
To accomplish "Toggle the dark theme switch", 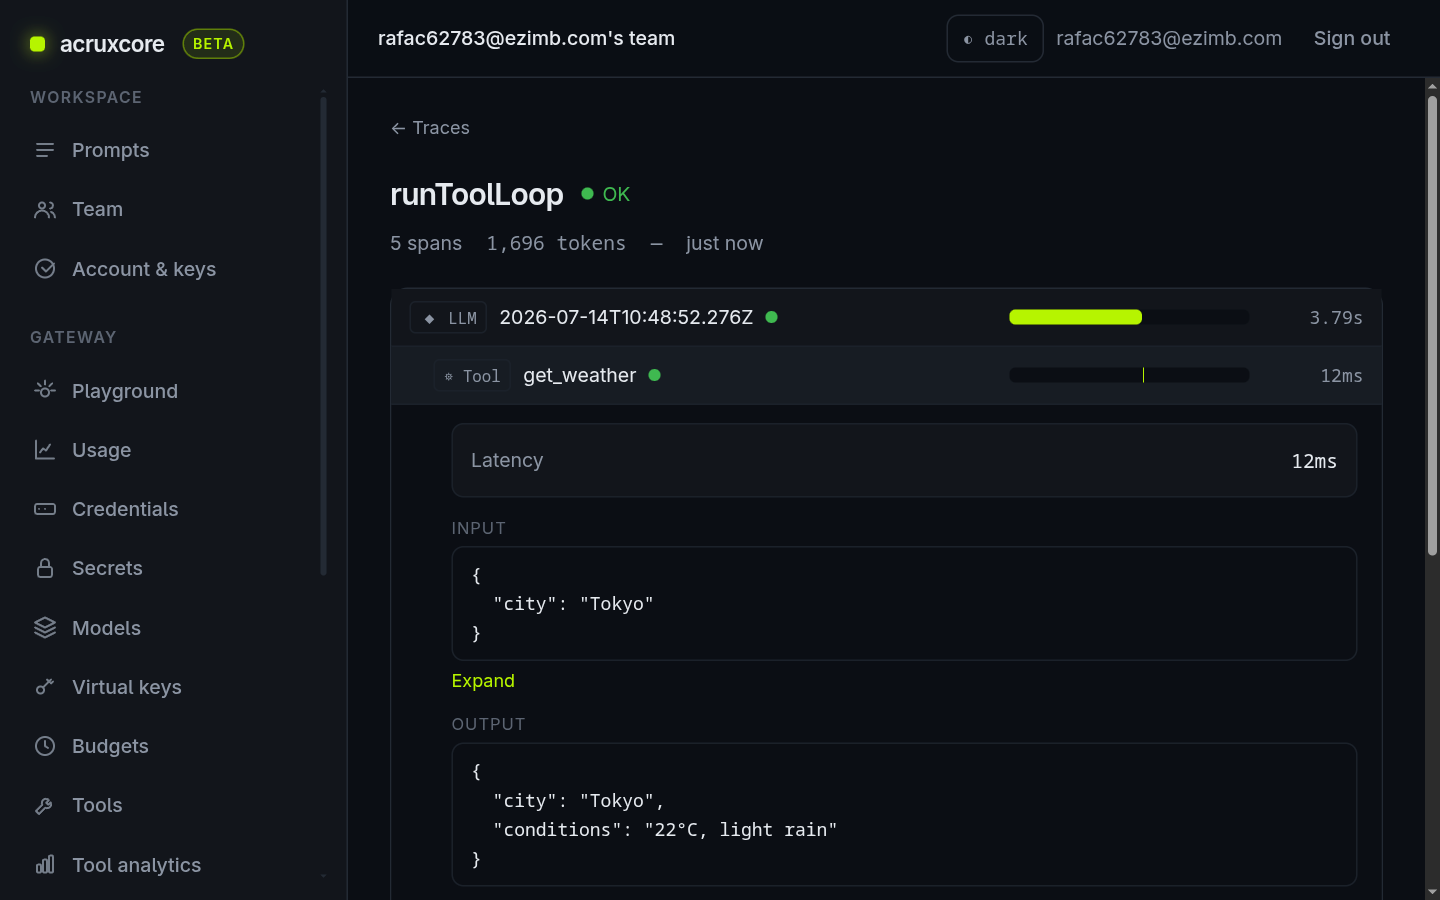I will pyautogui.click(x=995, y=38).
